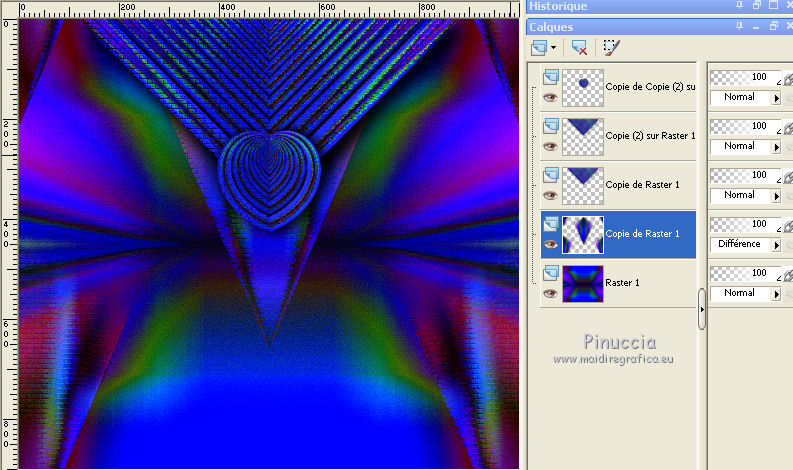The width and height of the screenshot is (793, 470).
Task: Click the Edit Selection icon in Calques toolbar
Action: [611, 48]
